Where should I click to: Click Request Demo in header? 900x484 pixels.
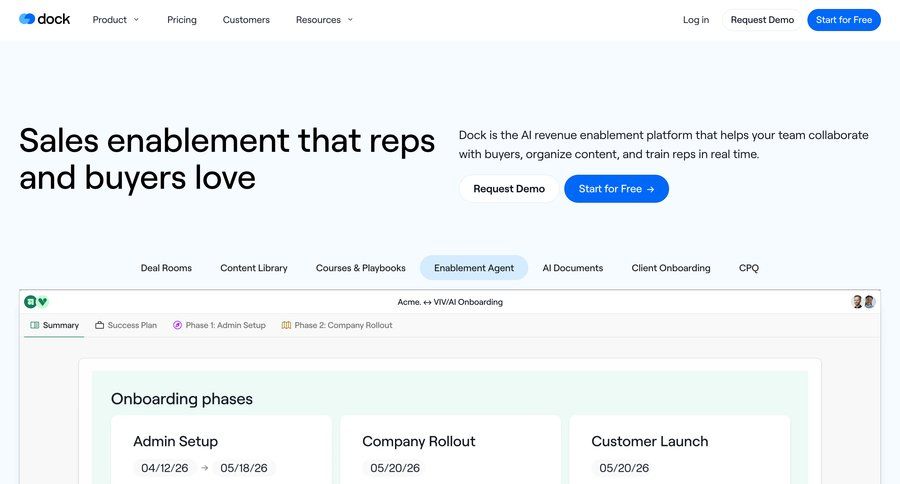point(762,20)
